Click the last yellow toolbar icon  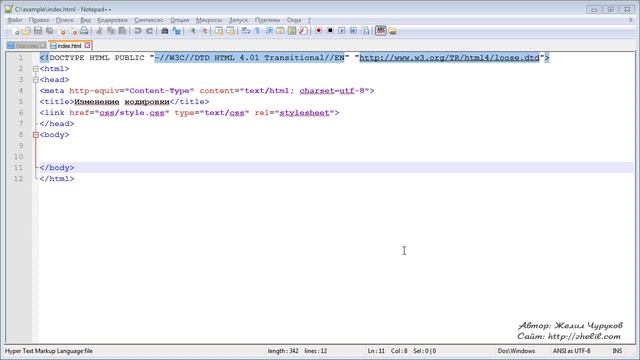pos(392,31)
